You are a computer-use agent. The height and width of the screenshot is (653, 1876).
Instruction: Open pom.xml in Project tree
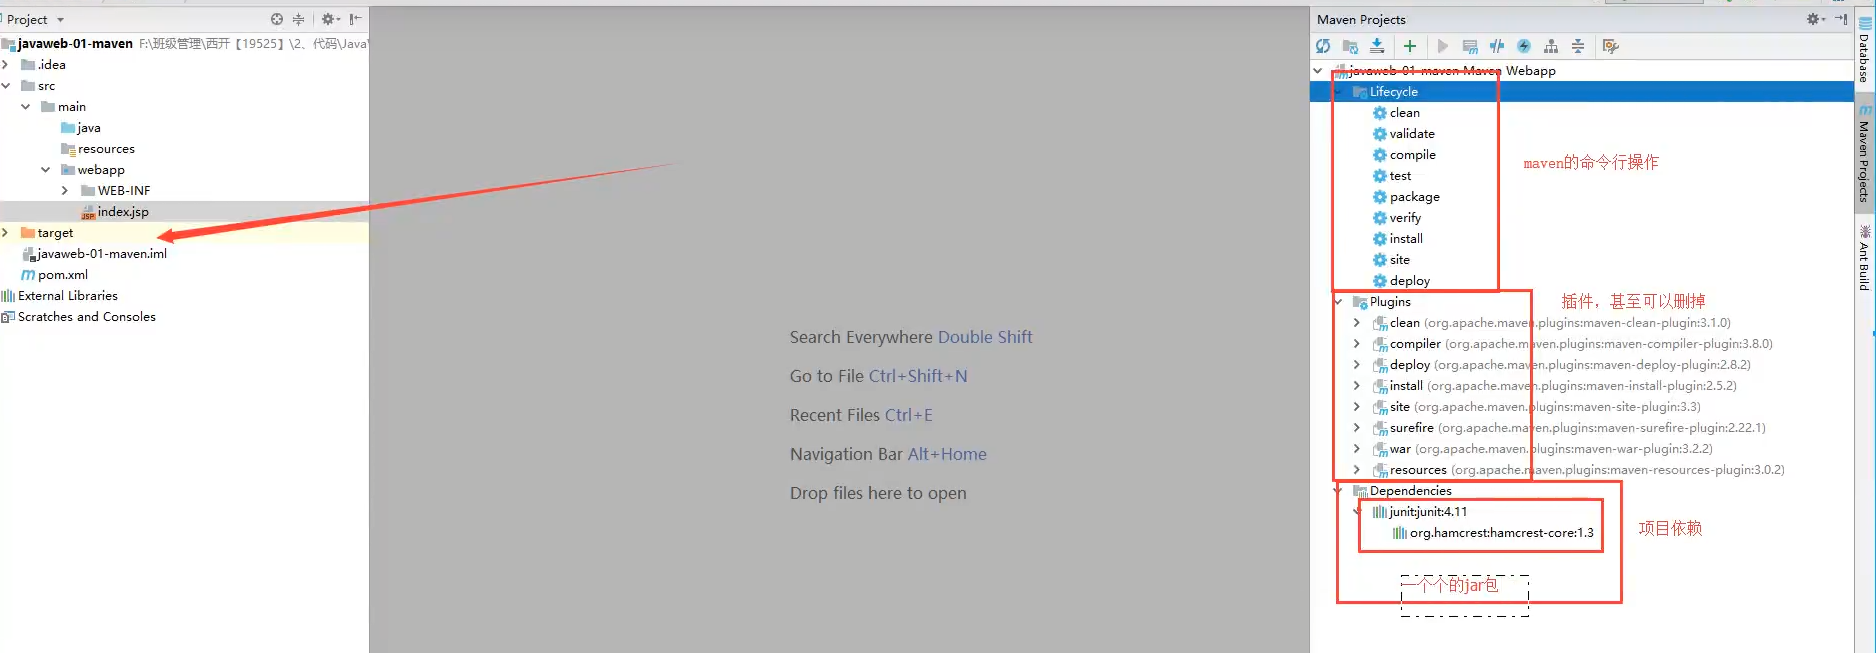click(55, 275)
